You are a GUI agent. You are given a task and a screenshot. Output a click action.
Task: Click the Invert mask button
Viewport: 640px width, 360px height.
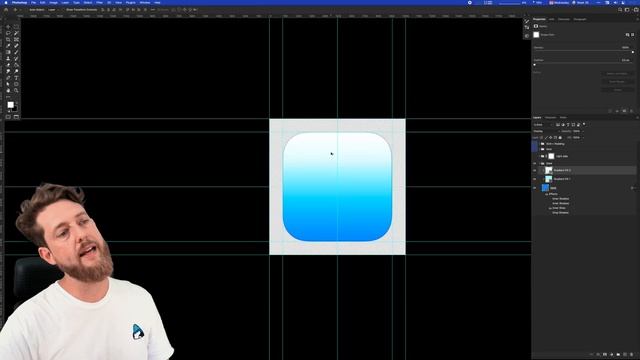(x=617, y=90)
